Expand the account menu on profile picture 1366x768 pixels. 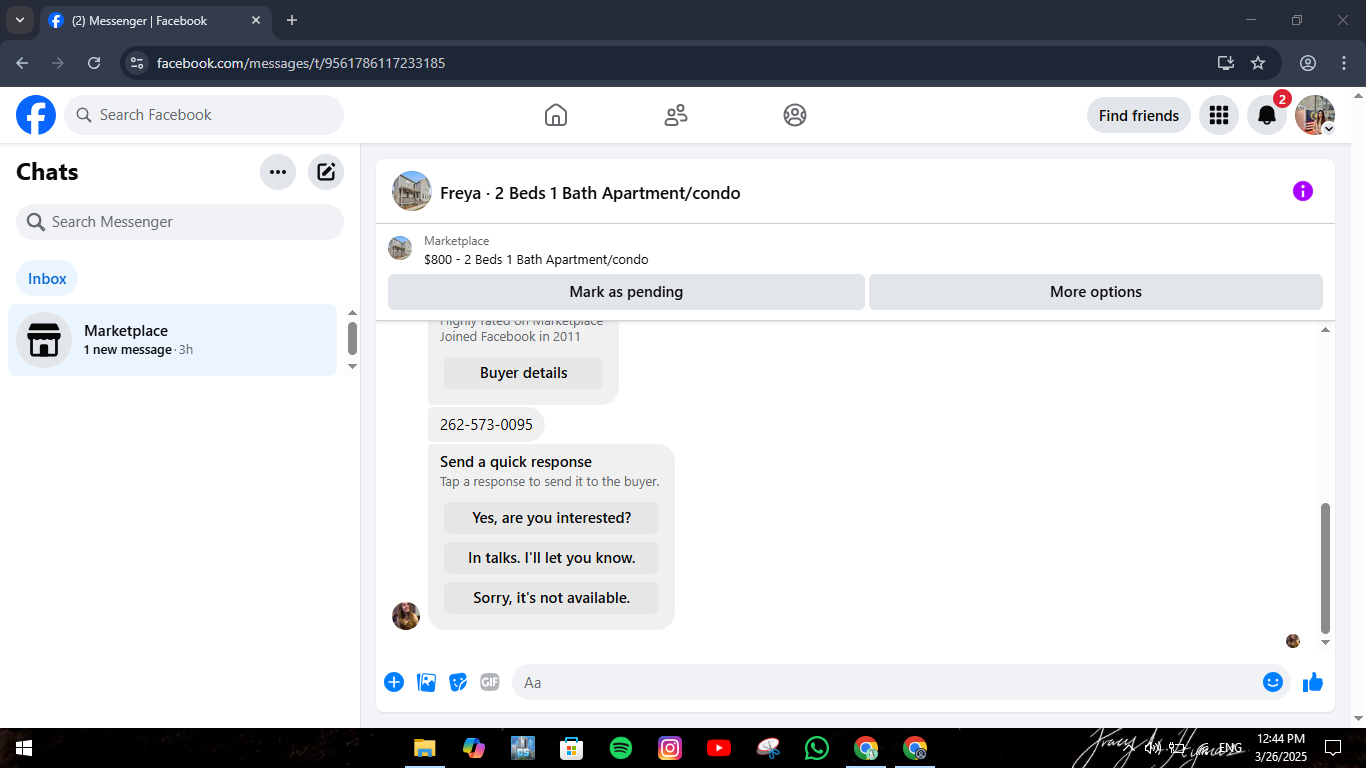point(1328,129)
